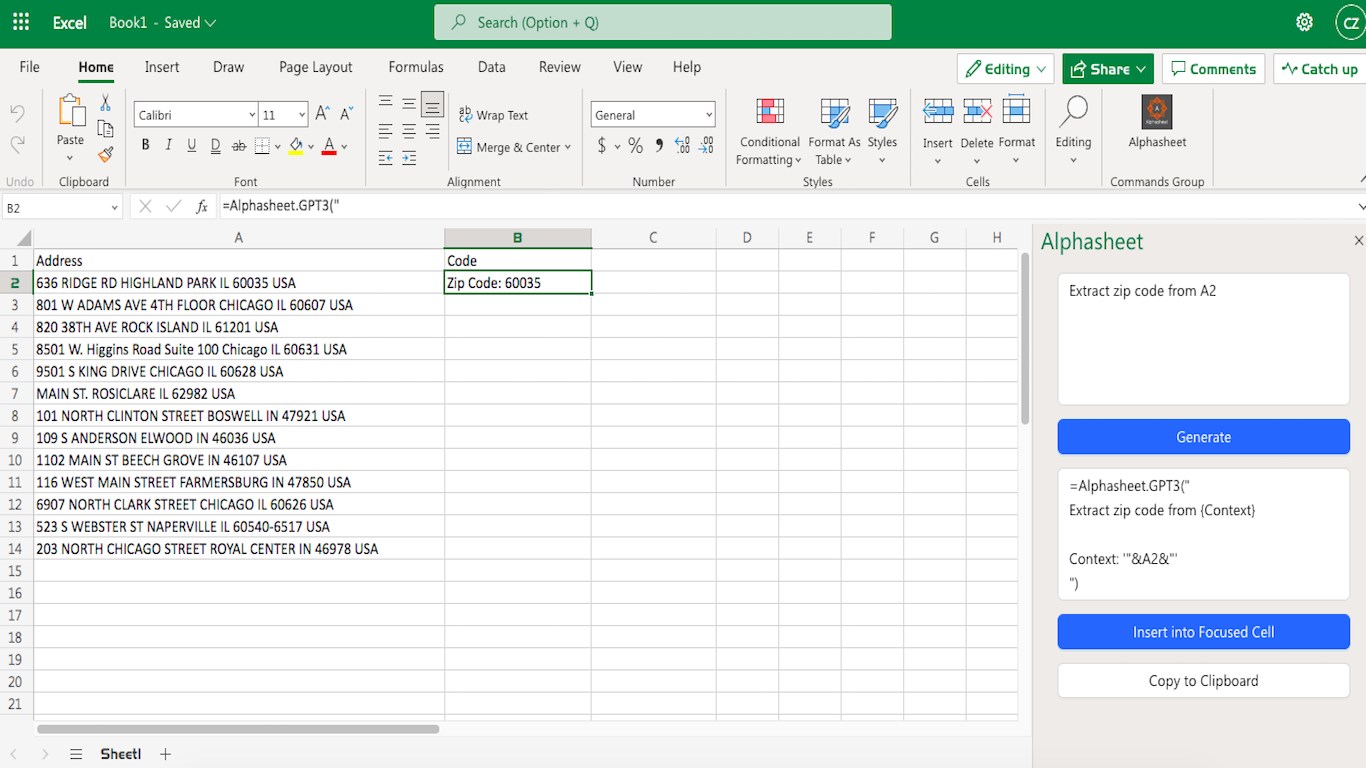The image size is (1366, 768).
Task: Align text to the right
Action: click(432, 131)
